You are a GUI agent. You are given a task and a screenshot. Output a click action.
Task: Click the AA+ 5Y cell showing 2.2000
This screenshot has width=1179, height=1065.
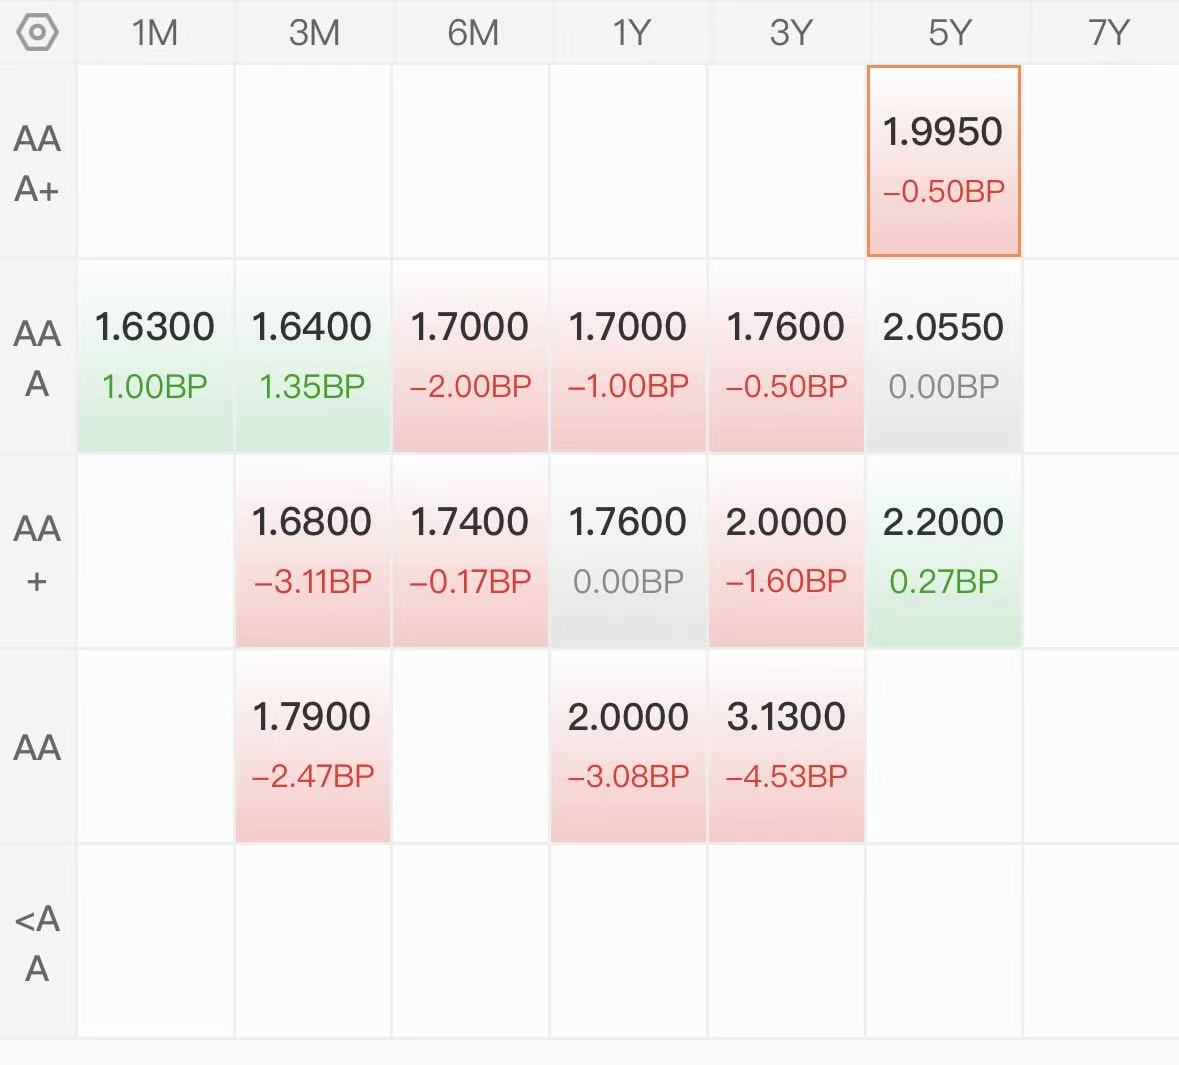943,550
